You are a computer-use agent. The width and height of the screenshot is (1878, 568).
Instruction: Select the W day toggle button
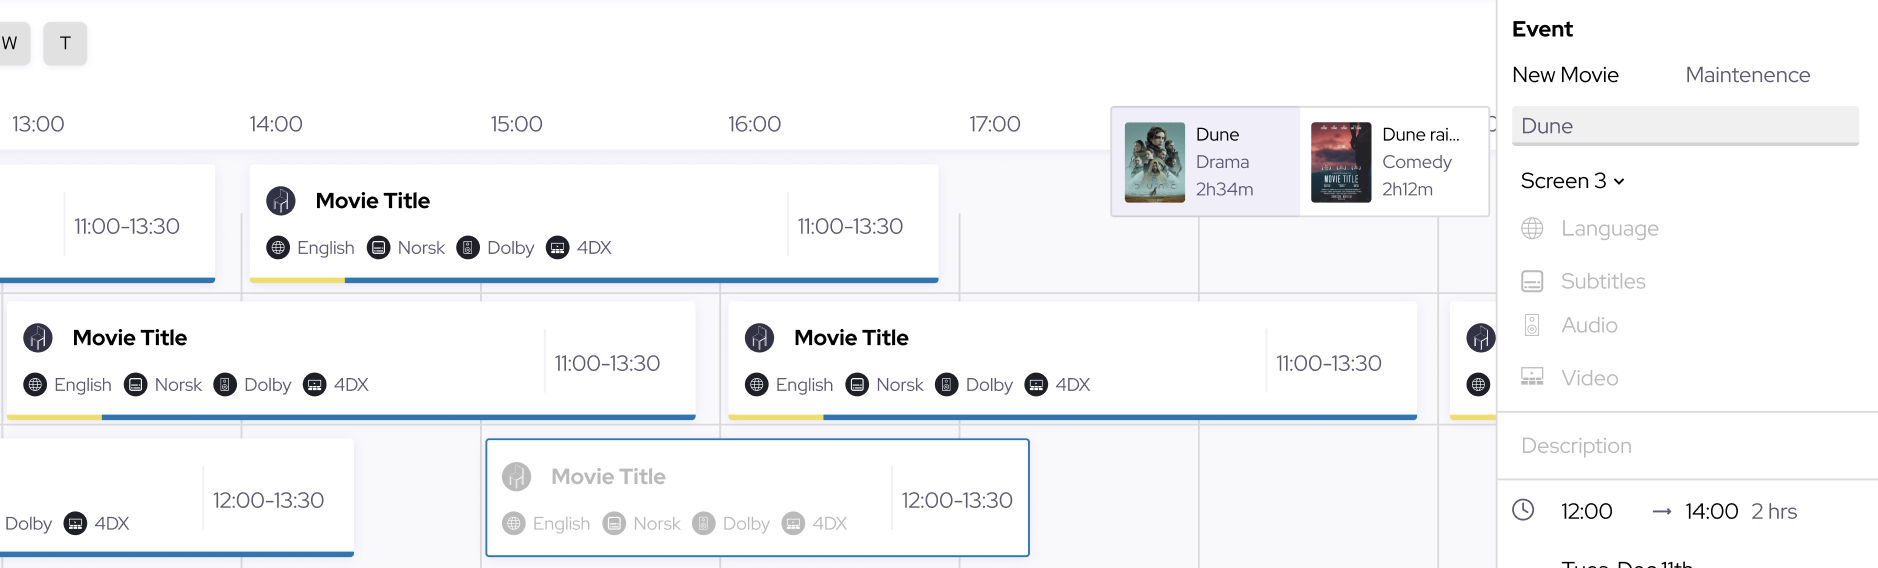tap(12, 43)
